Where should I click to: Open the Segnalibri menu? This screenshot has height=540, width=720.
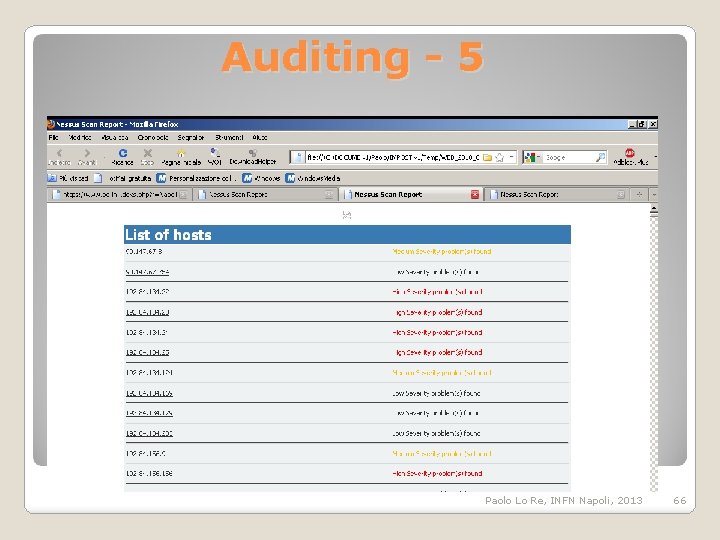tap(191, 137)
